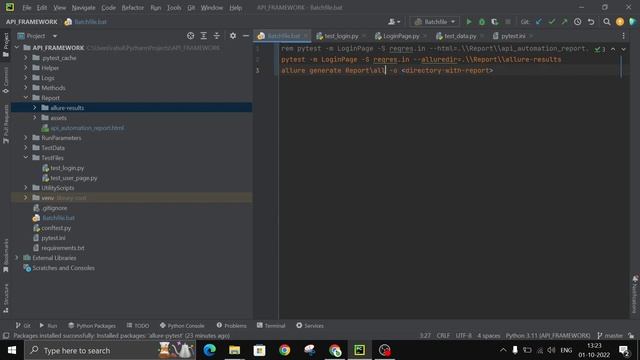Click the master Git branch widget
Screen dimensions: 640x360
tap(610, 336)
